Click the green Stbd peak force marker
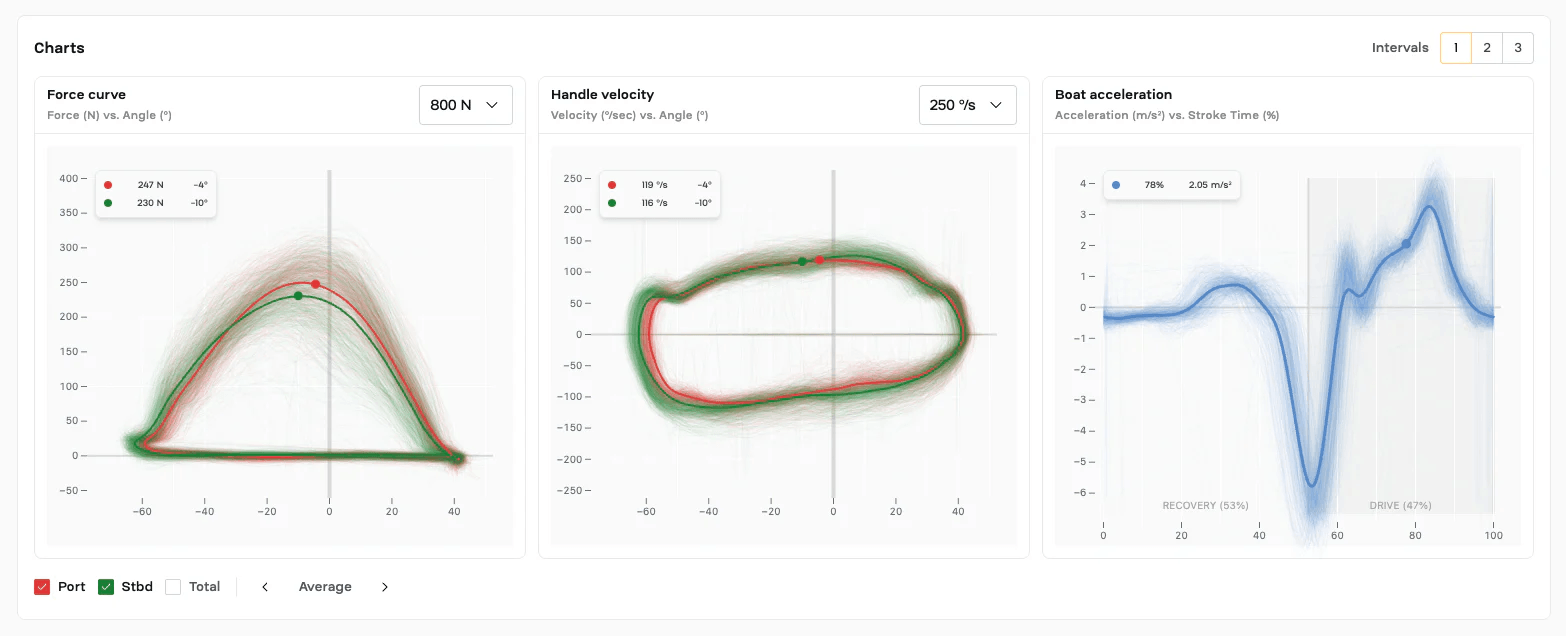Image resolution: width=1566 pixels, height=636 pixels. point(298,296)
